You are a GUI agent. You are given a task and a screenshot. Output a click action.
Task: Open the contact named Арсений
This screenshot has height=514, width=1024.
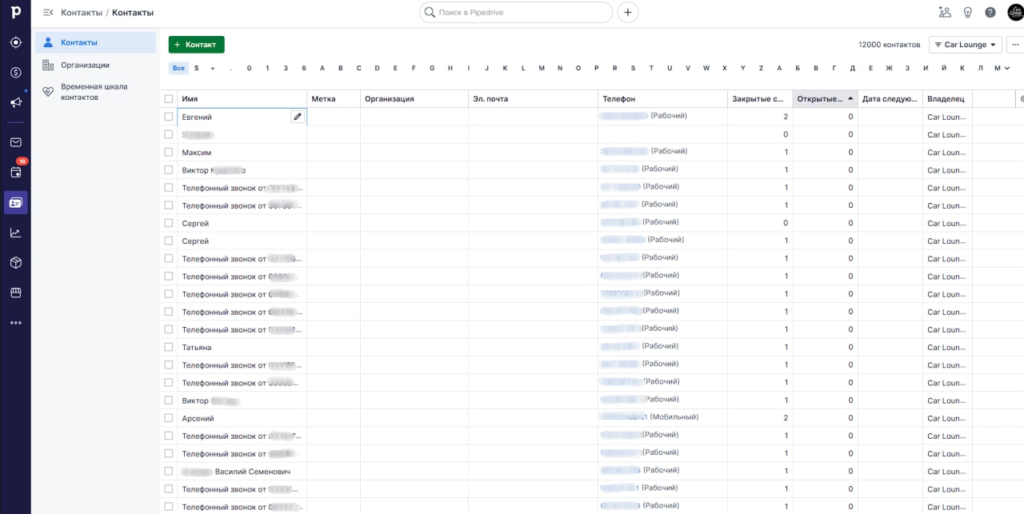[x=198, y=418]
